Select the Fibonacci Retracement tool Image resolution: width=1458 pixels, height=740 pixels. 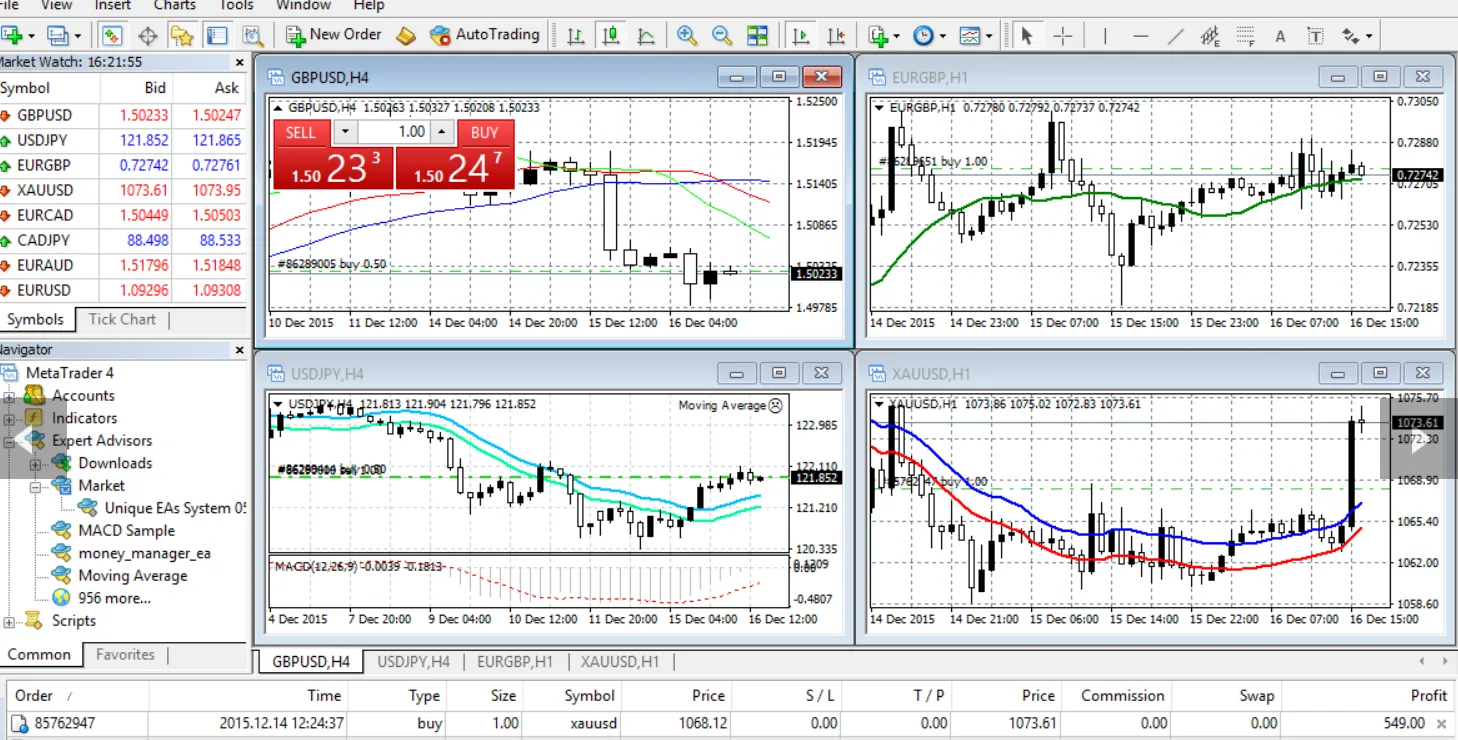coord(1245,37)
